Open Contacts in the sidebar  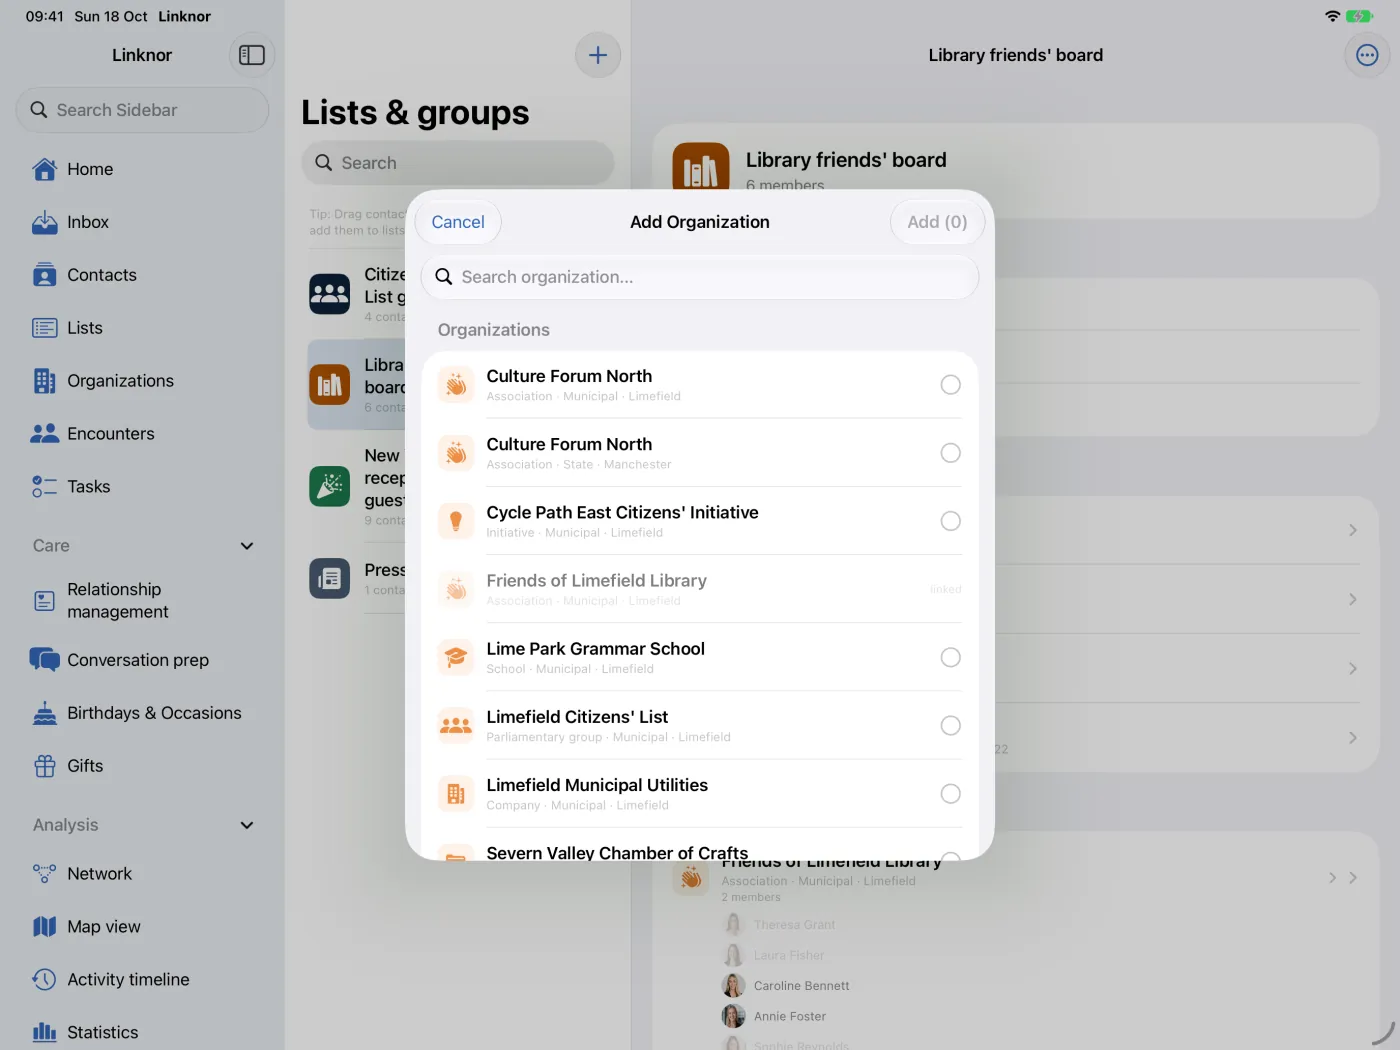pyautogui.click(x=142, y=275)
